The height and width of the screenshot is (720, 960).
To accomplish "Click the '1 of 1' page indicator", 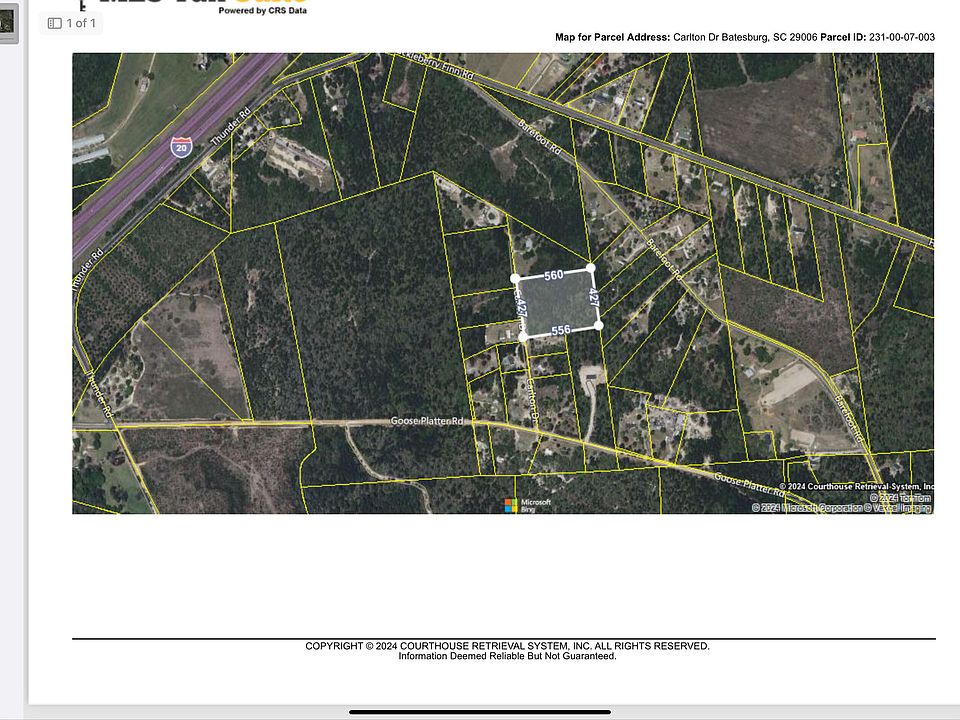I will [81, 23].
